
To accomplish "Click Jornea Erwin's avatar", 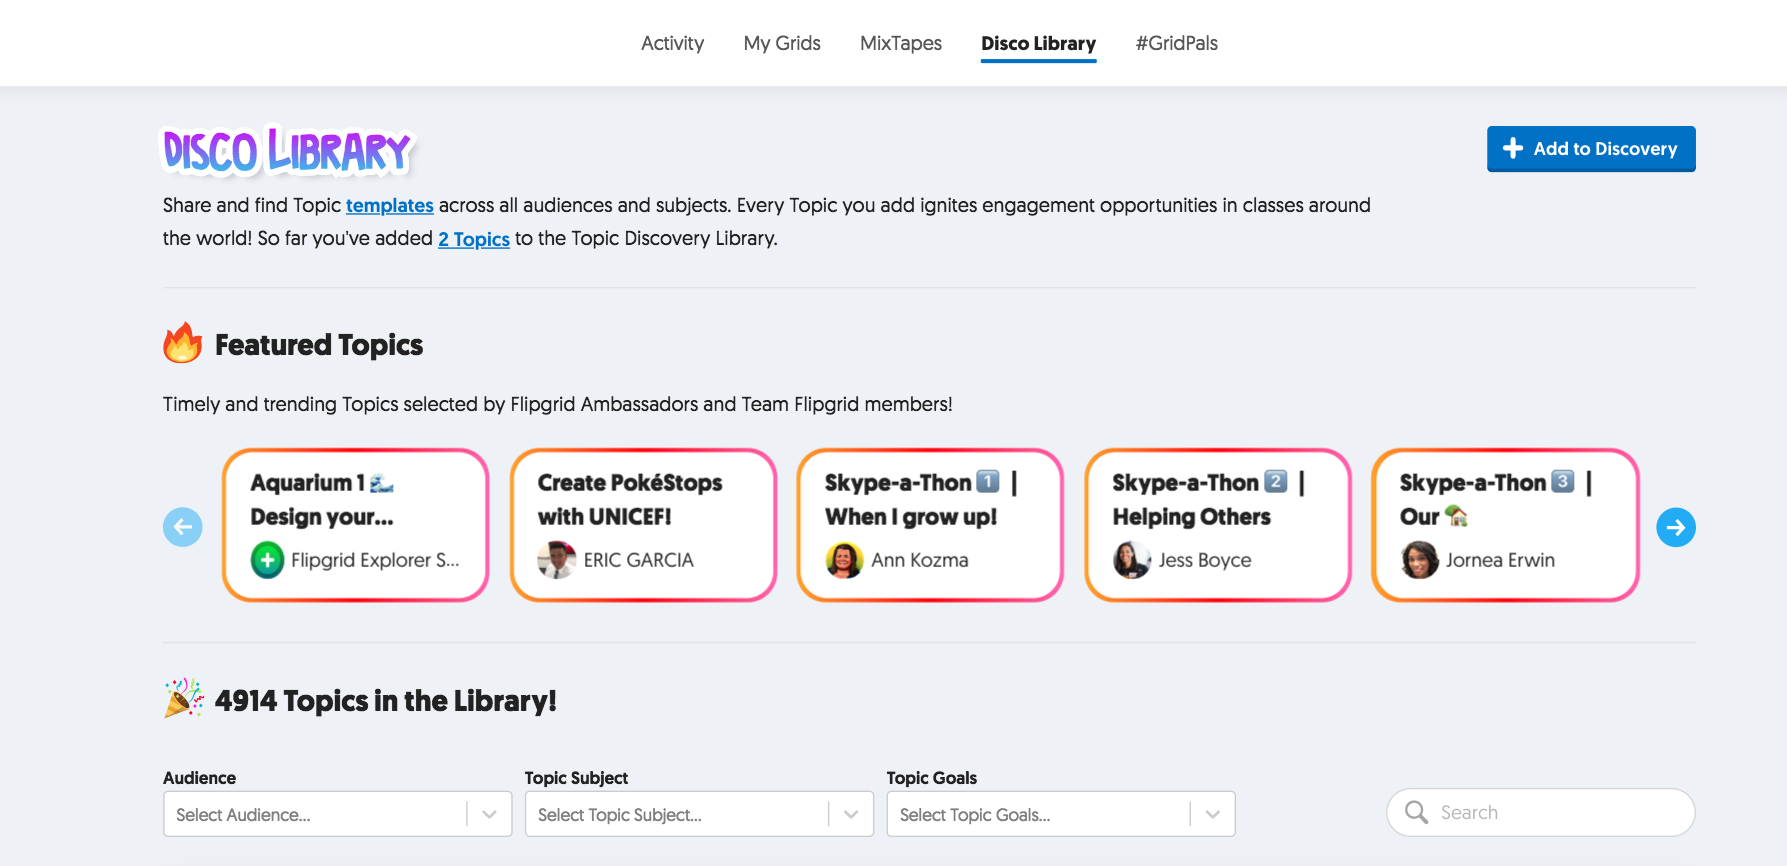I will 1419,560.
